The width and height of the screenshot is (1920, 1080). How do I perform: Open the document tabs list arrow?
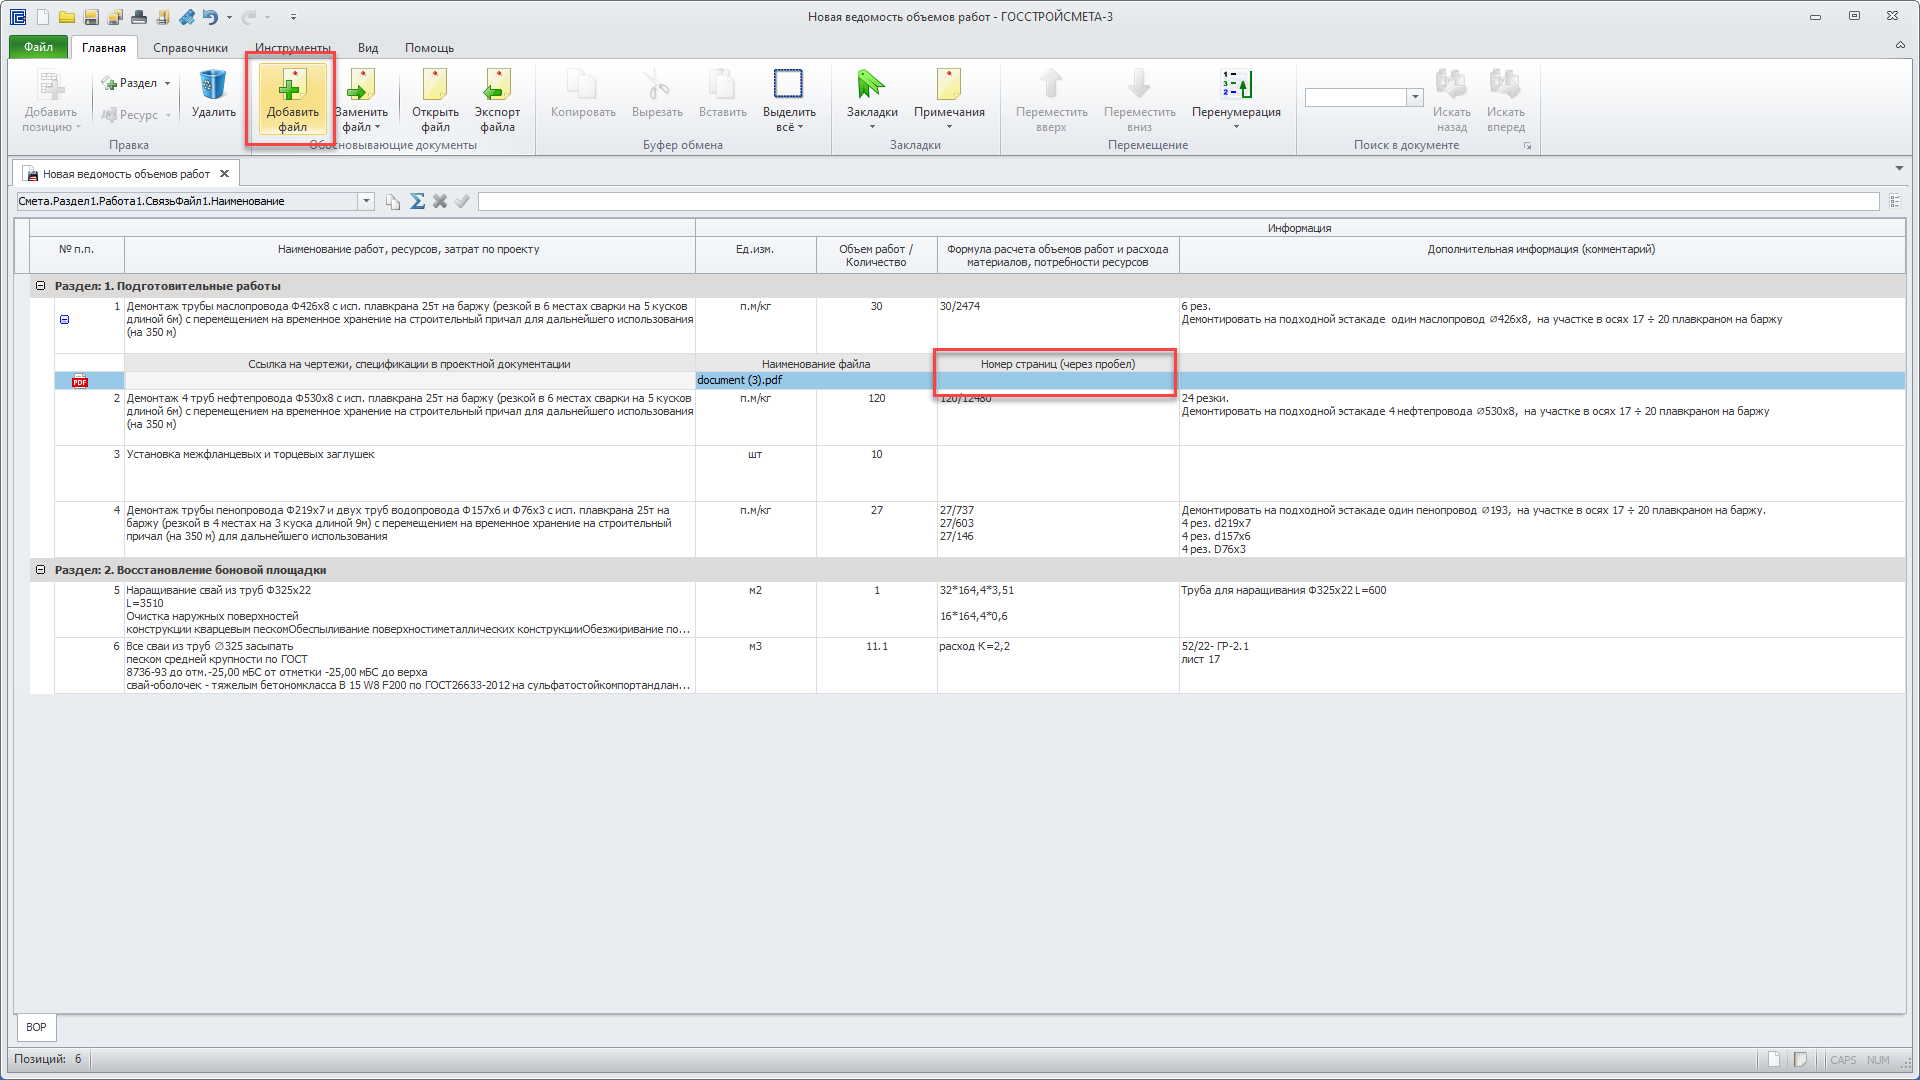[x=1899, y=168]
